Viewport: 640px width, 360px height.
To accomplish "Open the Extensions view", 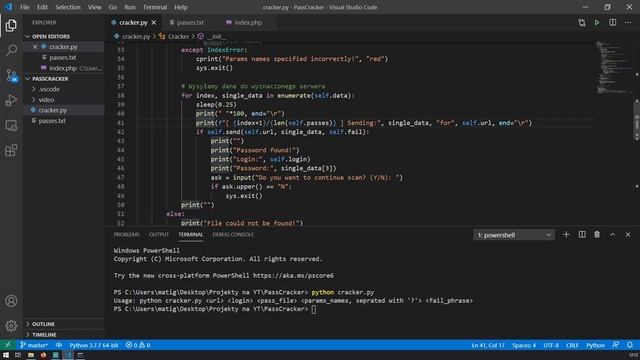I will (11, 150).
